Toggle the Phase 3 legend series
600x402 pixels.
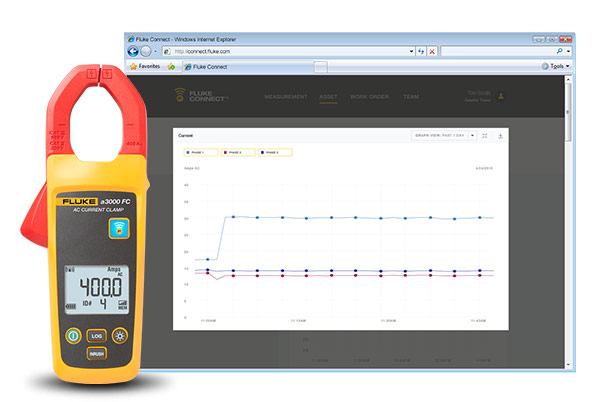275,152
